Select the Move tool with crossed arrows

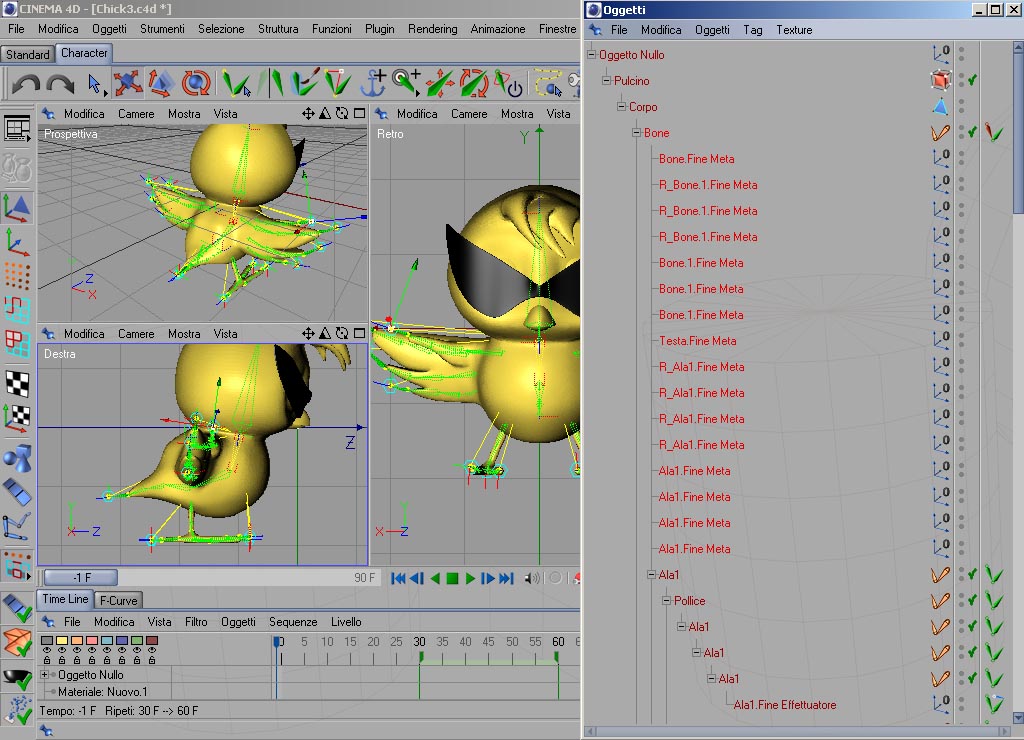[128, 83]
